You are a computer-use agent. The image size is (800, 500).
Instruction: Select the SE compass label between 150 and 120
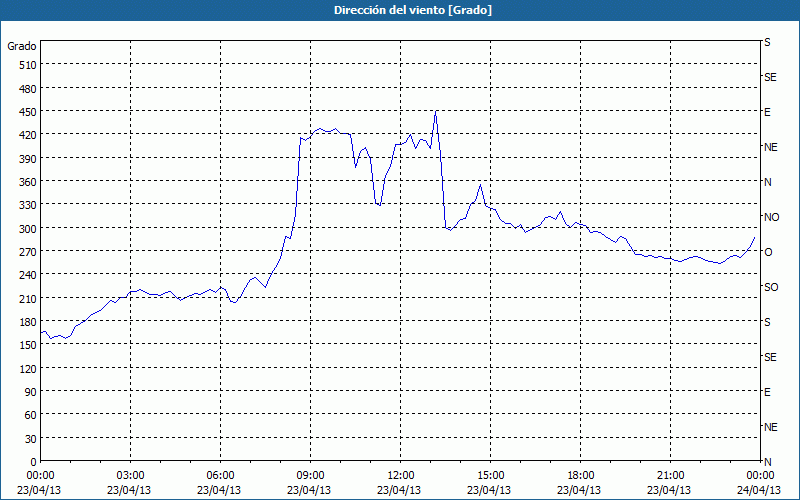tap(770, 357)
